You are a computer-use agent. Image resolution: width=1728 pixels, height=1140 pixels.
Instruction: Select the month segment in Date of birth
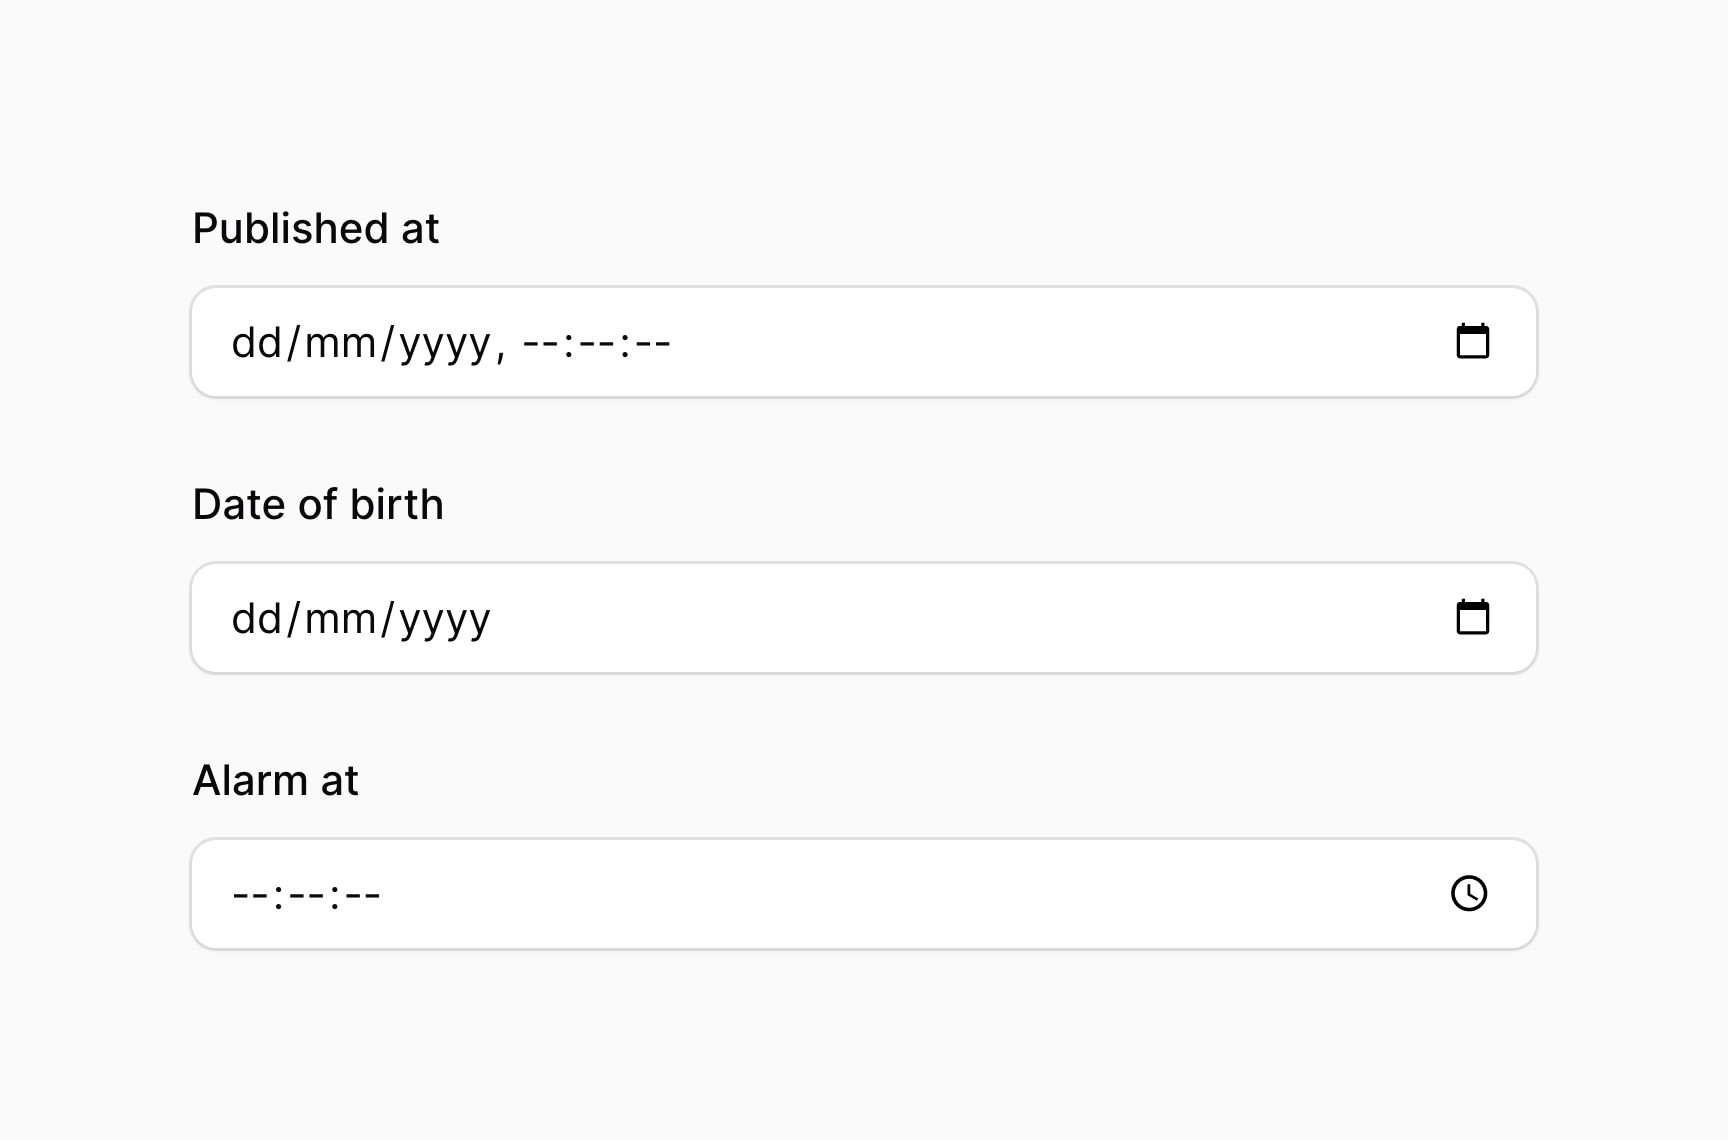coord(340,619)
